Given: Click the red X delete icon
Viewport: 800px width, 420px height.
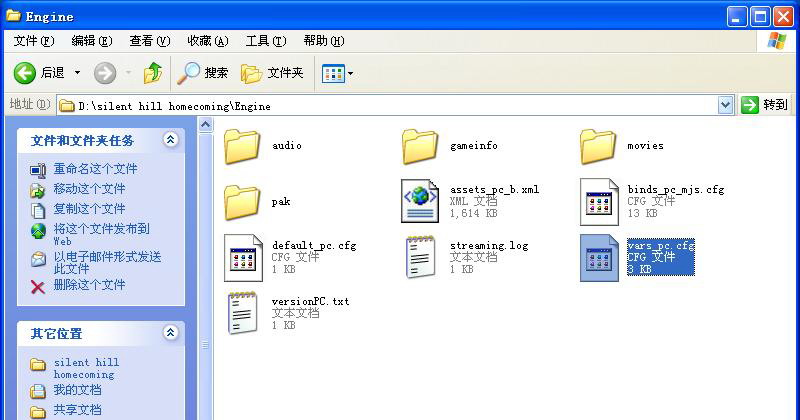Looking at the screenshot, I should click(x=38, y=287).
